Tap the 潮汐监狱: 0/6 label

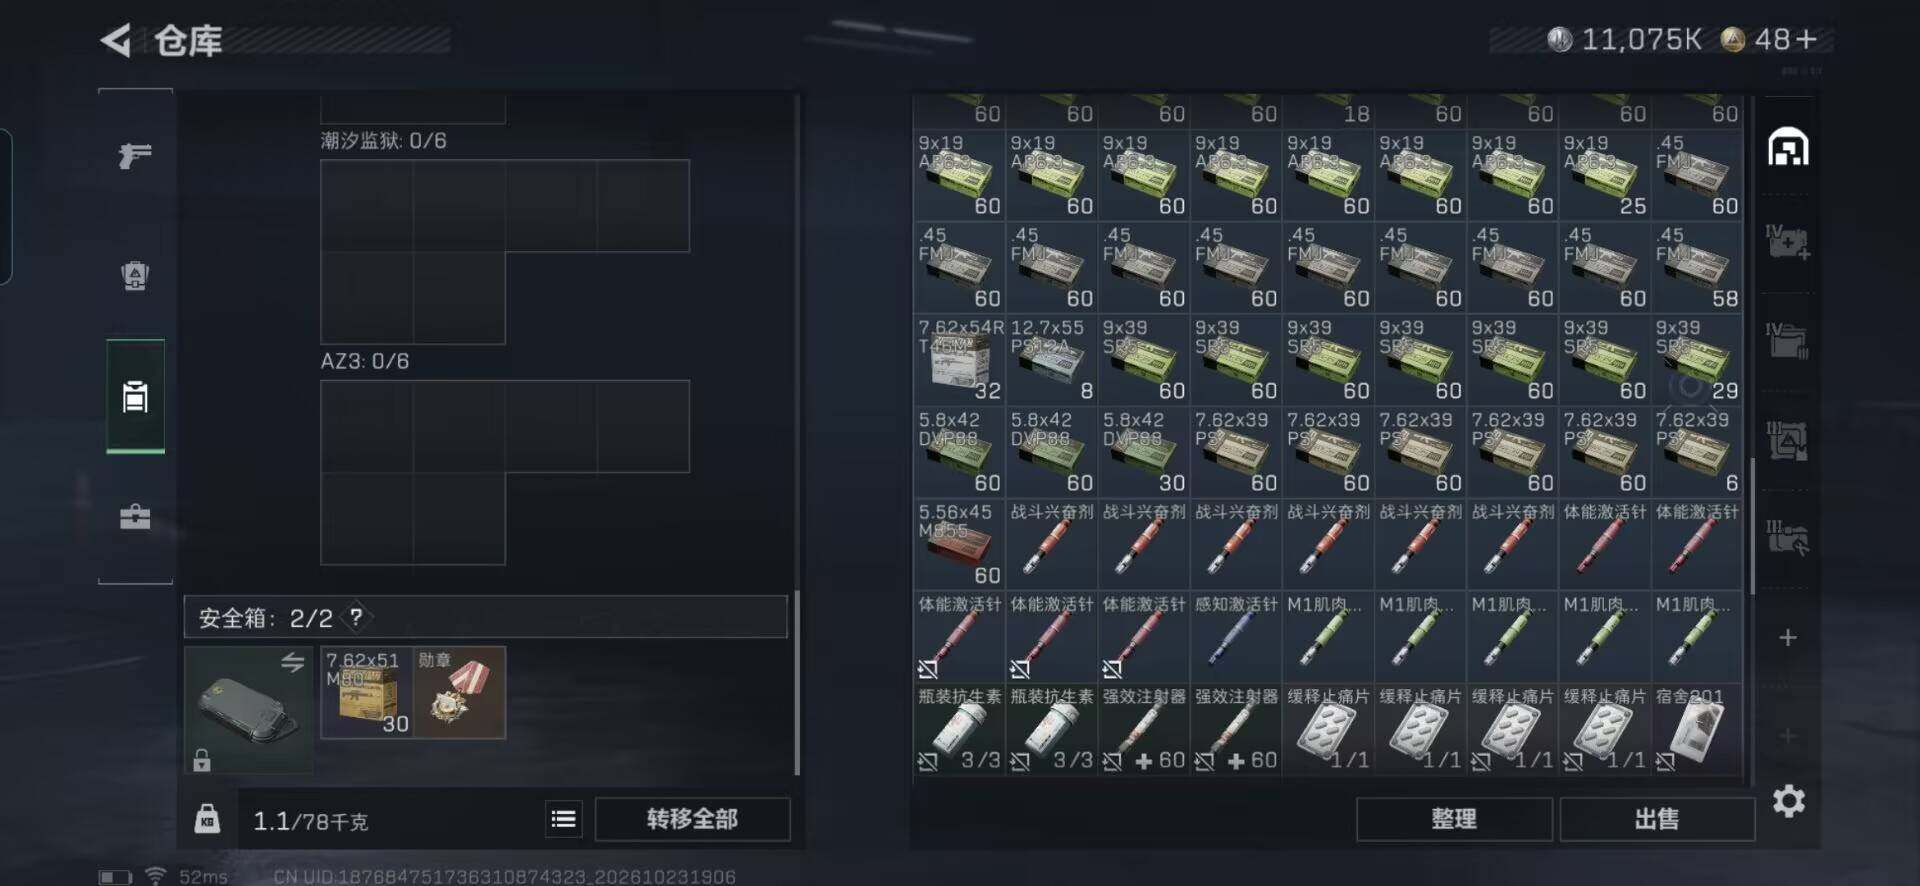(383, 141)
